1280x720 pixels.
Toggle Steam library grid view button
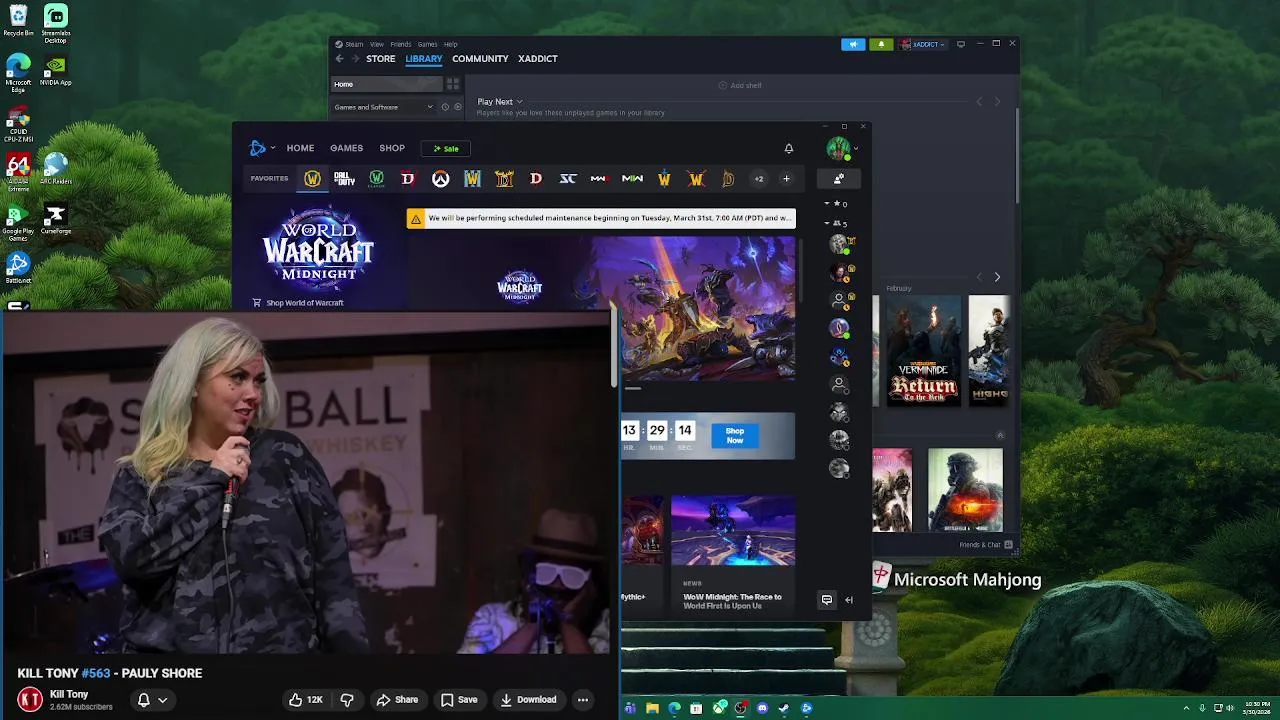coord(453,85)
